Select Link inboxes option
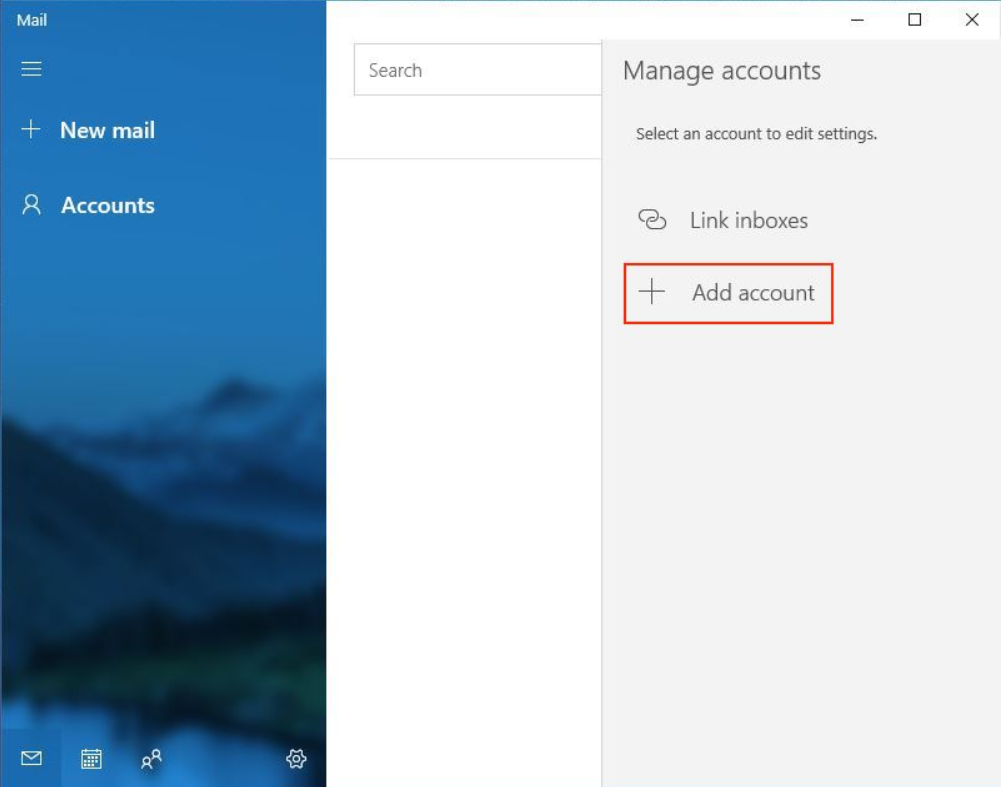The height and width of the screenshot is (787, 1001). point(748,220)
